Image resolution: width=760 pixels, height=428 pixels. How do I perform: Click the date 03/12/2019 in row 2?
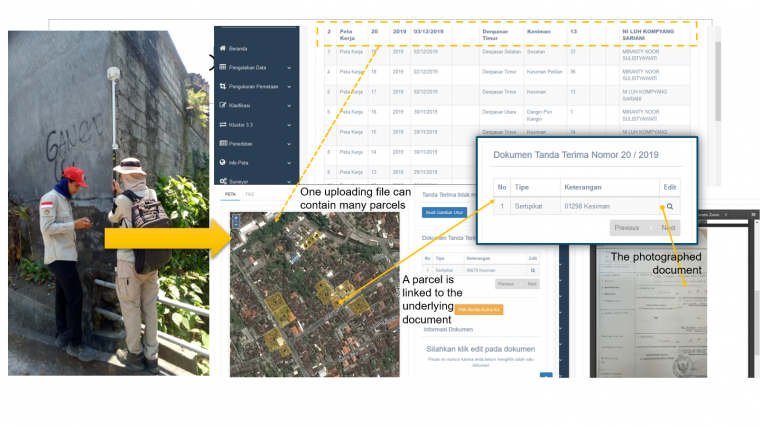[428, 32]
